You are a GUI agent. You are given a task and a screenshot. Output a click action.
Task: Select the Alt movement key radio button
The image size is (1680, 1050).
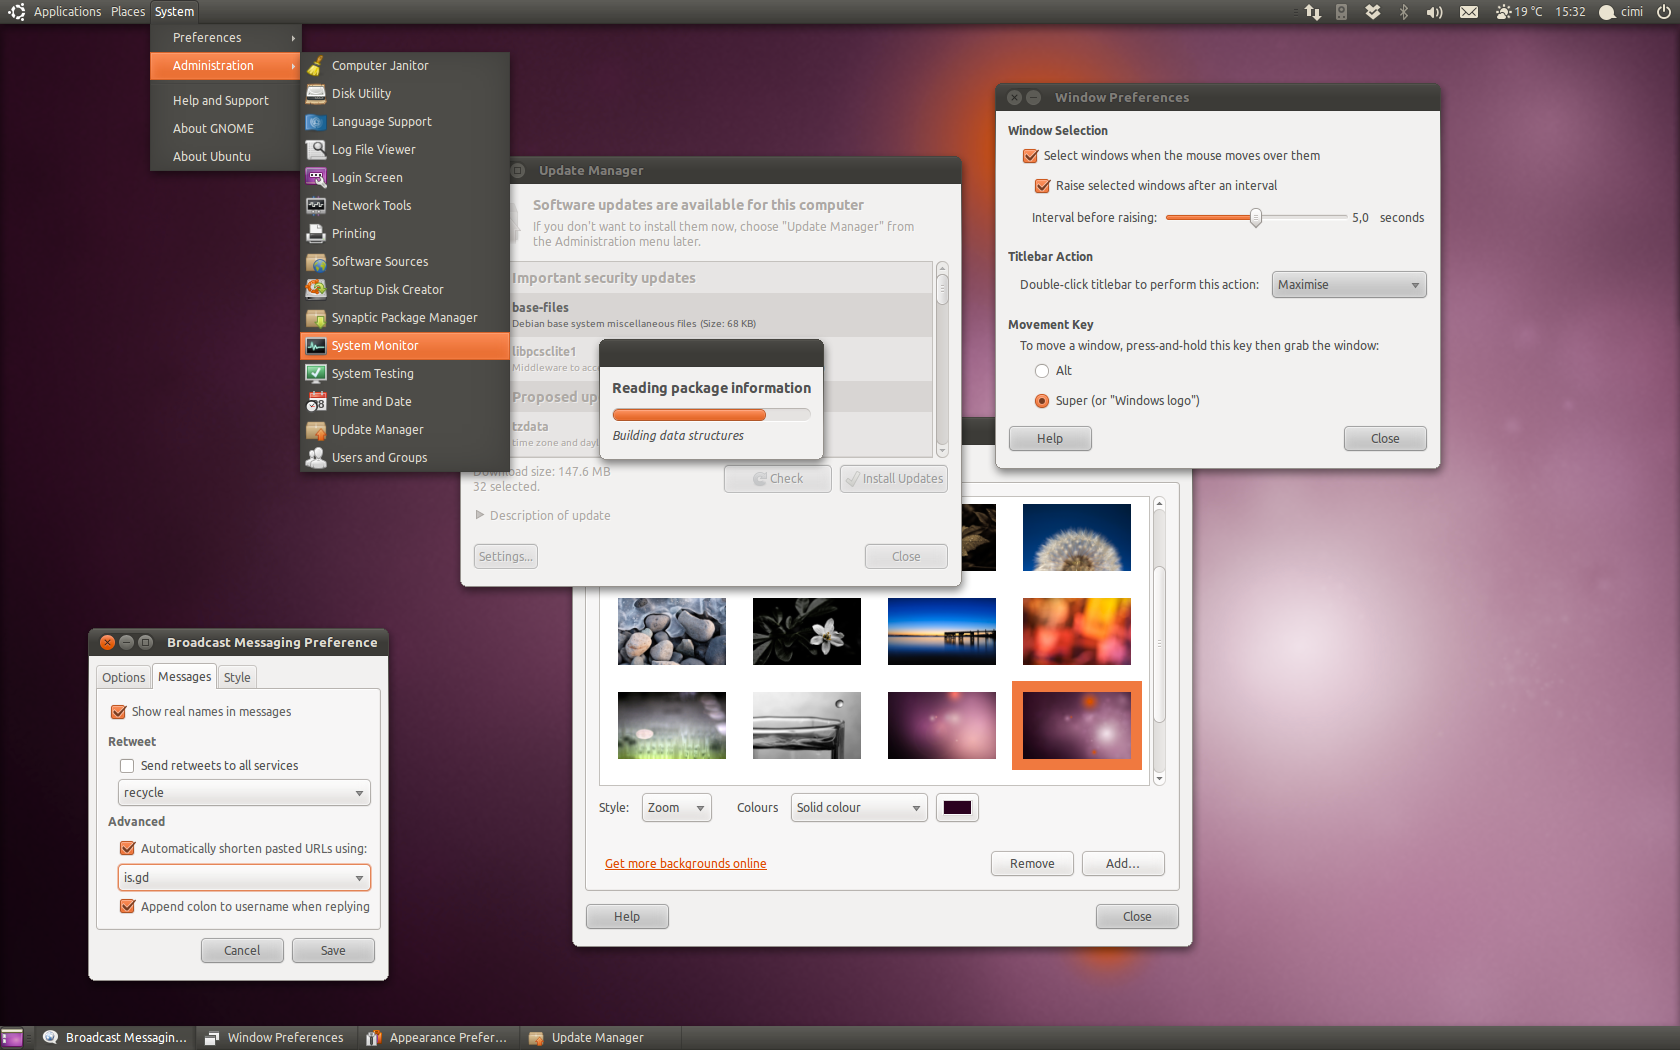click(1042, 371)
